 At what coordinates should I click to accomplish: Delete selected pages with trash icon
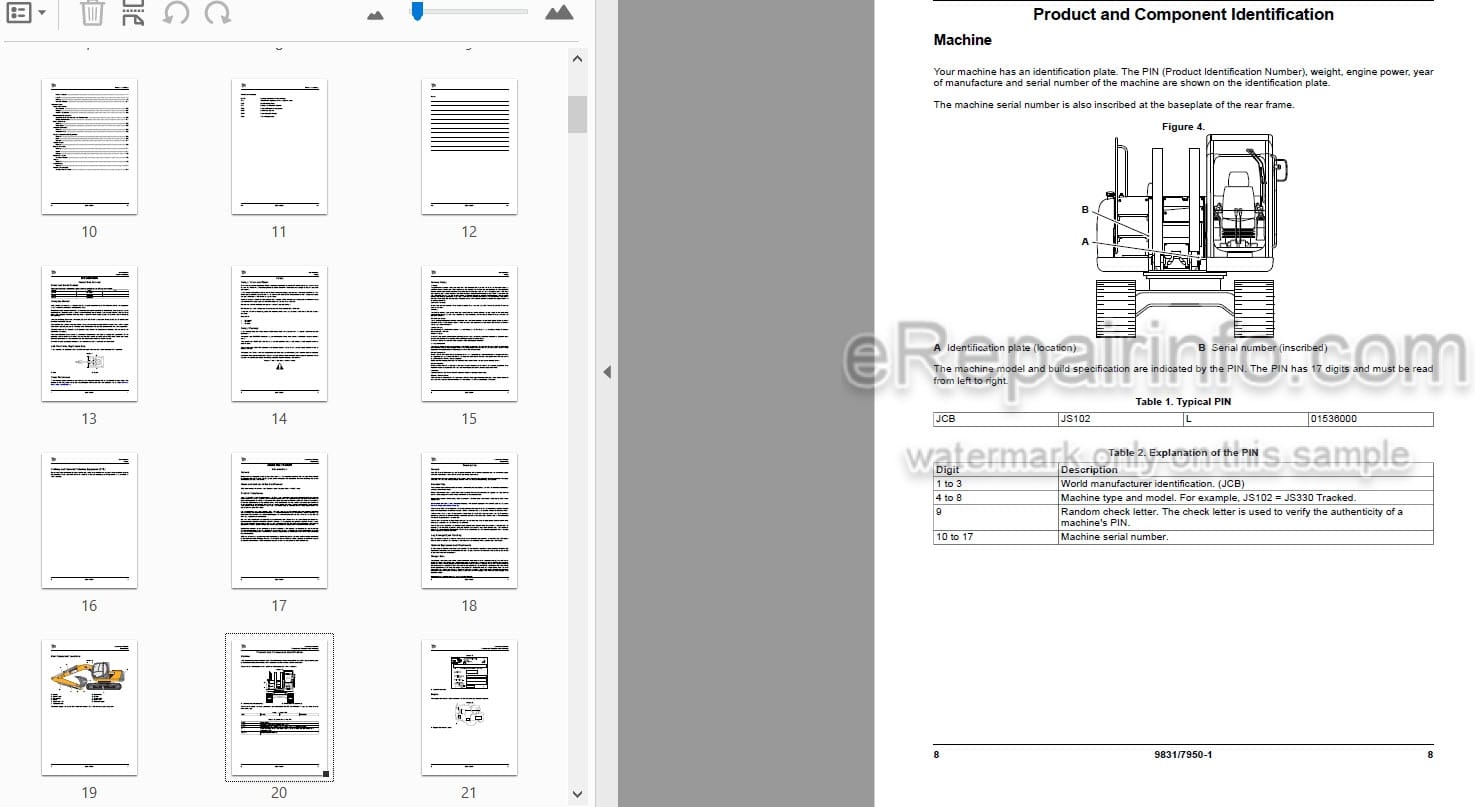(x=92, y=13)
